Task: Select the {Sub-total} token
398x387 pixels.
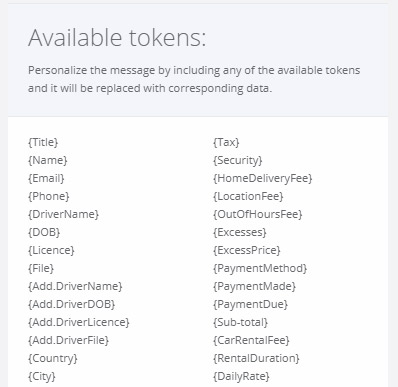Action: pyautogui.click(x=240, y=322)
